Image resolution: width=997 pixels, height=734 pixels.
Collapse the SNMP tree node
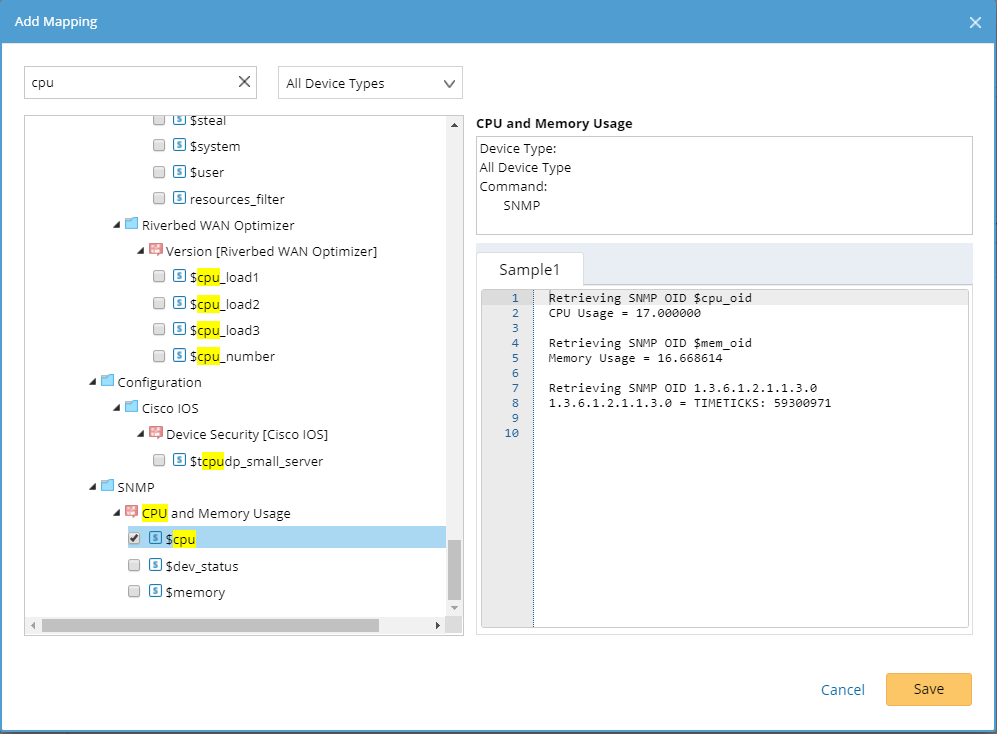pyautogui.click(x=93, y=487)
